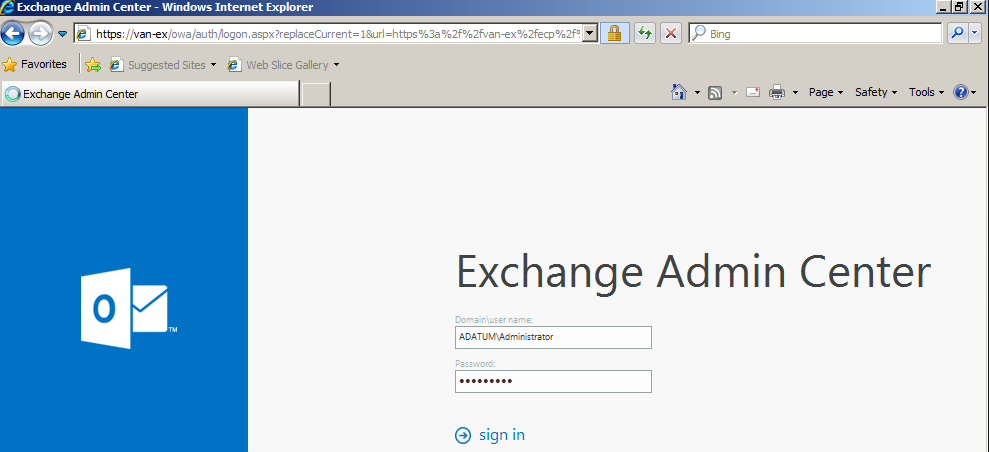The image size is (989, 452).
Task: Add the page to the Favorites bar icon
Action: pyautogui.click(x=93, y=64)
